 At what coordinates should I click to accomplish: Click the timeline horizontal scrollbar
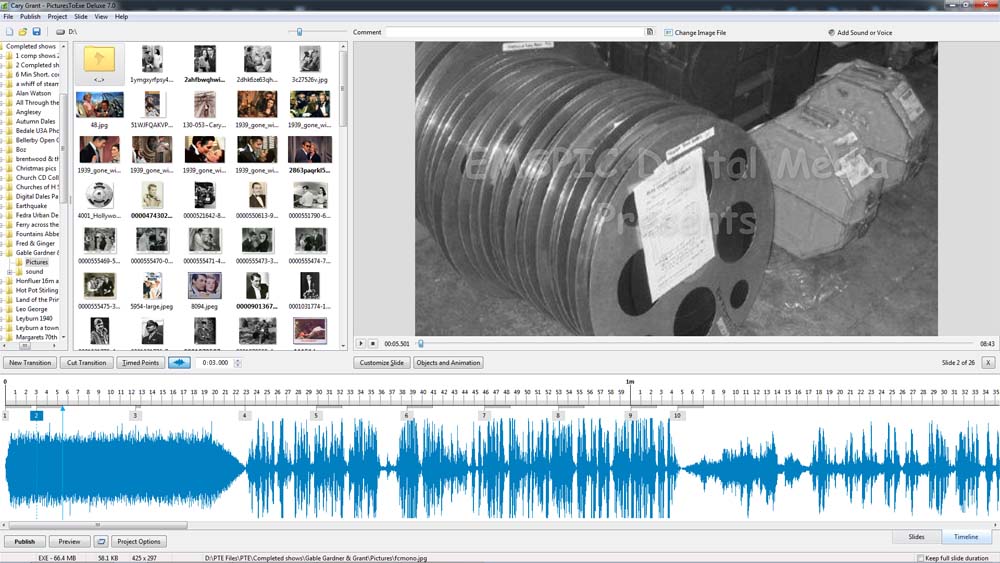tap(97, 525)
